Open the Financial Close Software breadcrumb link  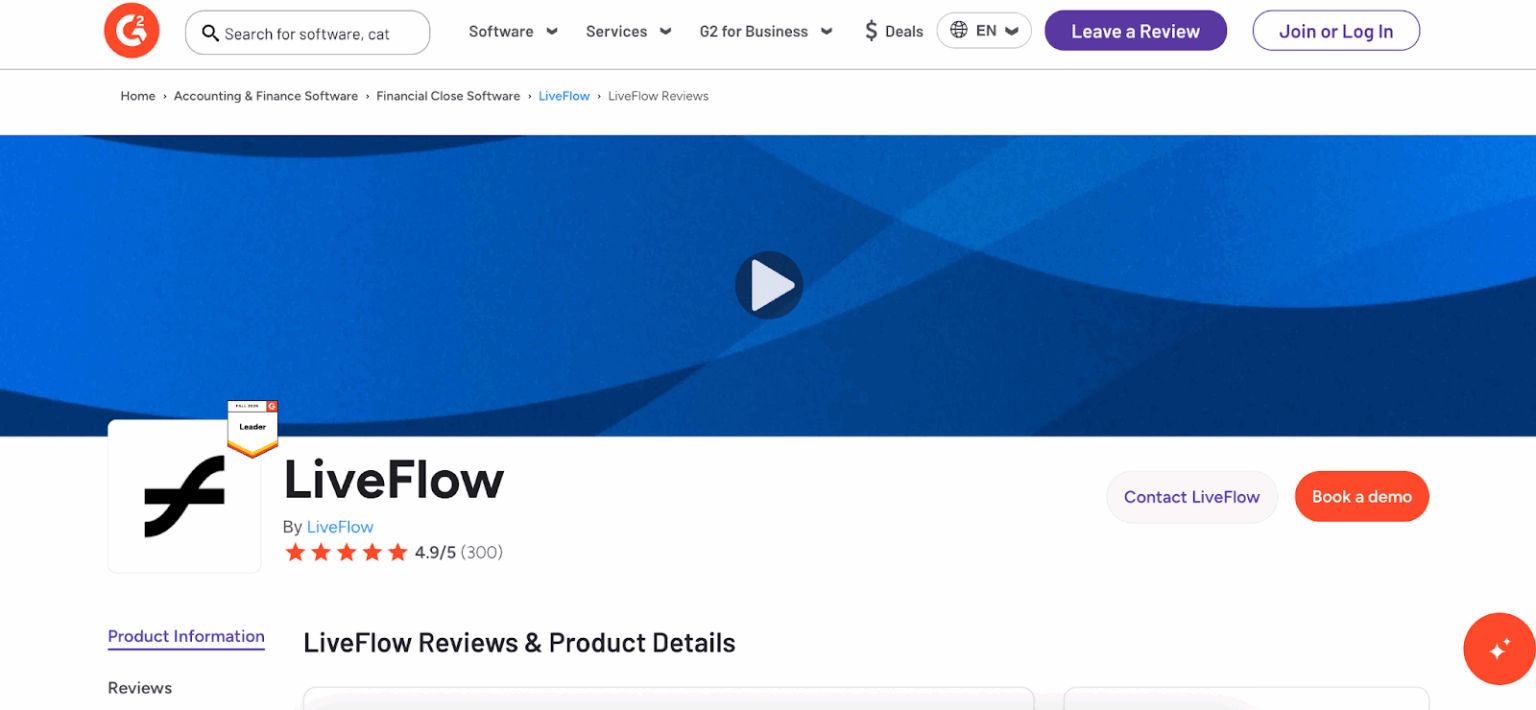448,95
